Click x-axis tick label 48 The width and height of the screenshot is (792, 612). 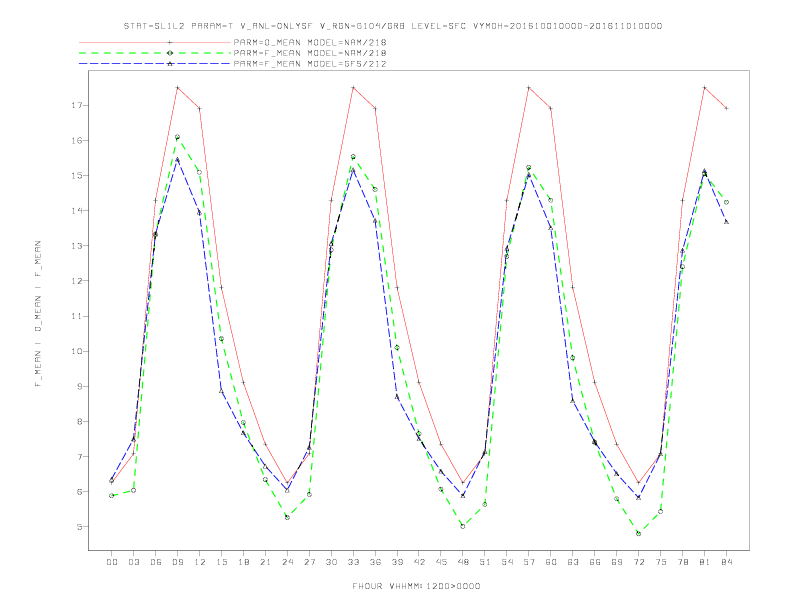(x=463, y=562)
